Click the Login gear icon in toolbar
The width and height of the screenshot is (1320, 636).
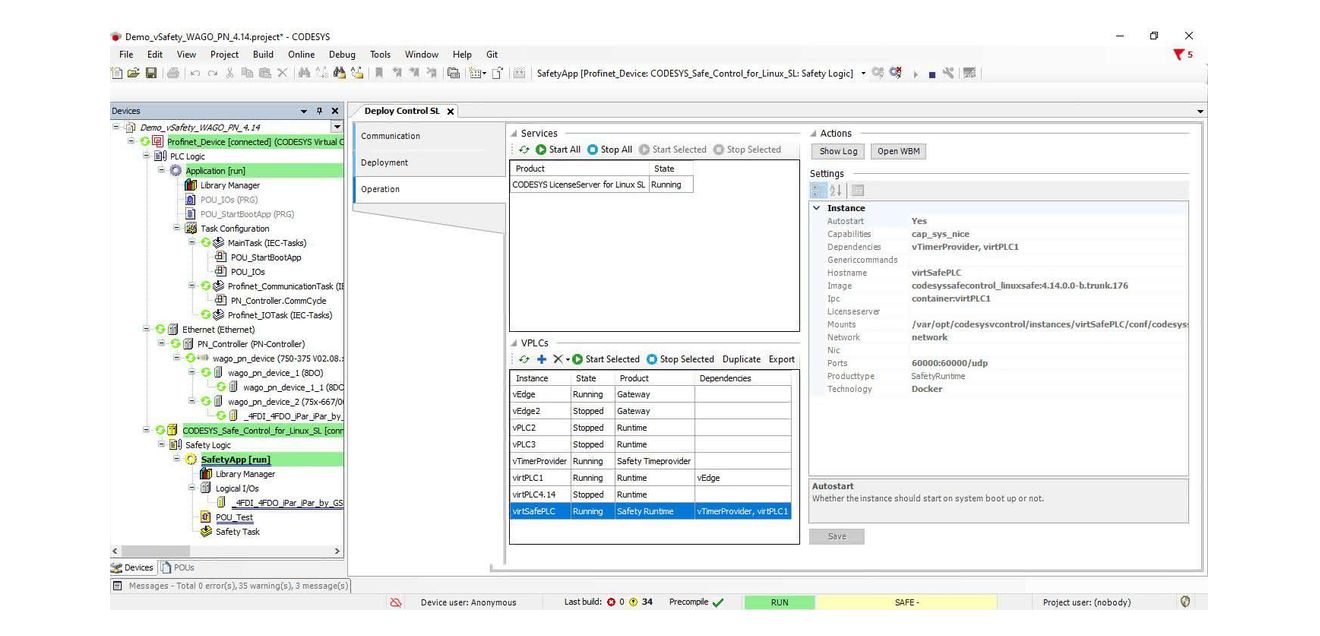877,73
